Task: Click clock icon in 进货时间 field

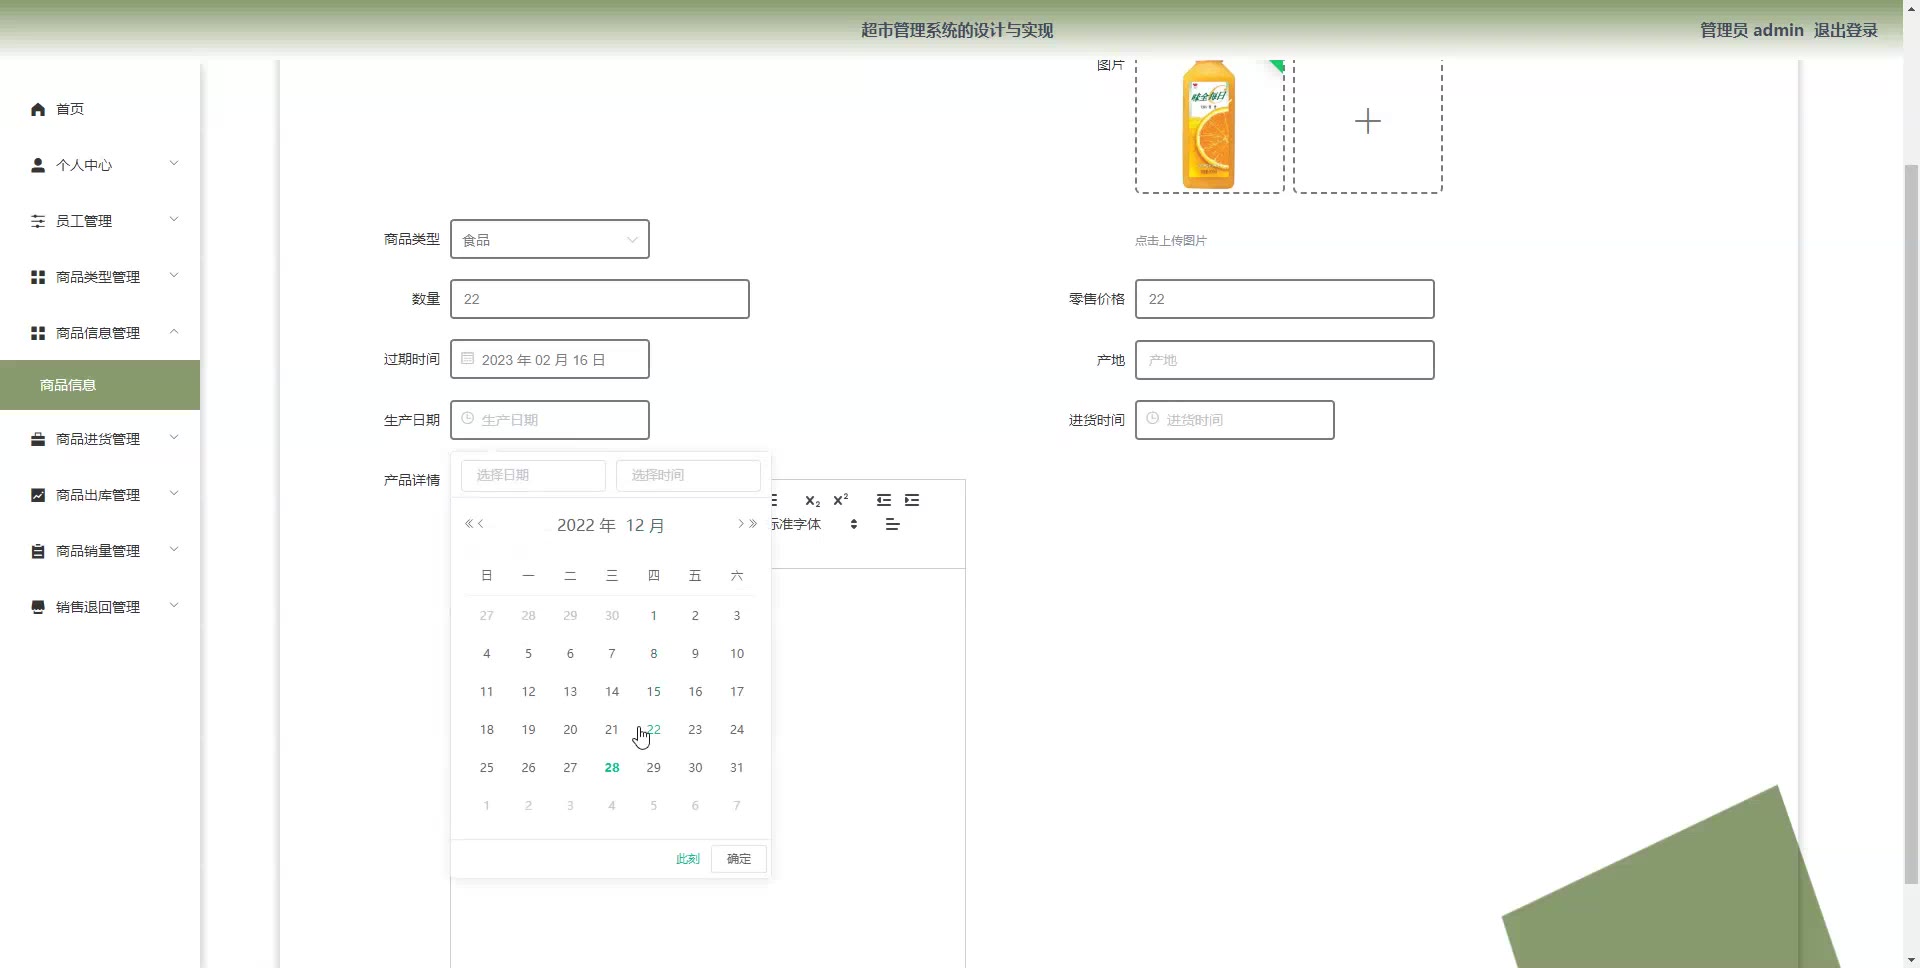Action: point(1152,418)
